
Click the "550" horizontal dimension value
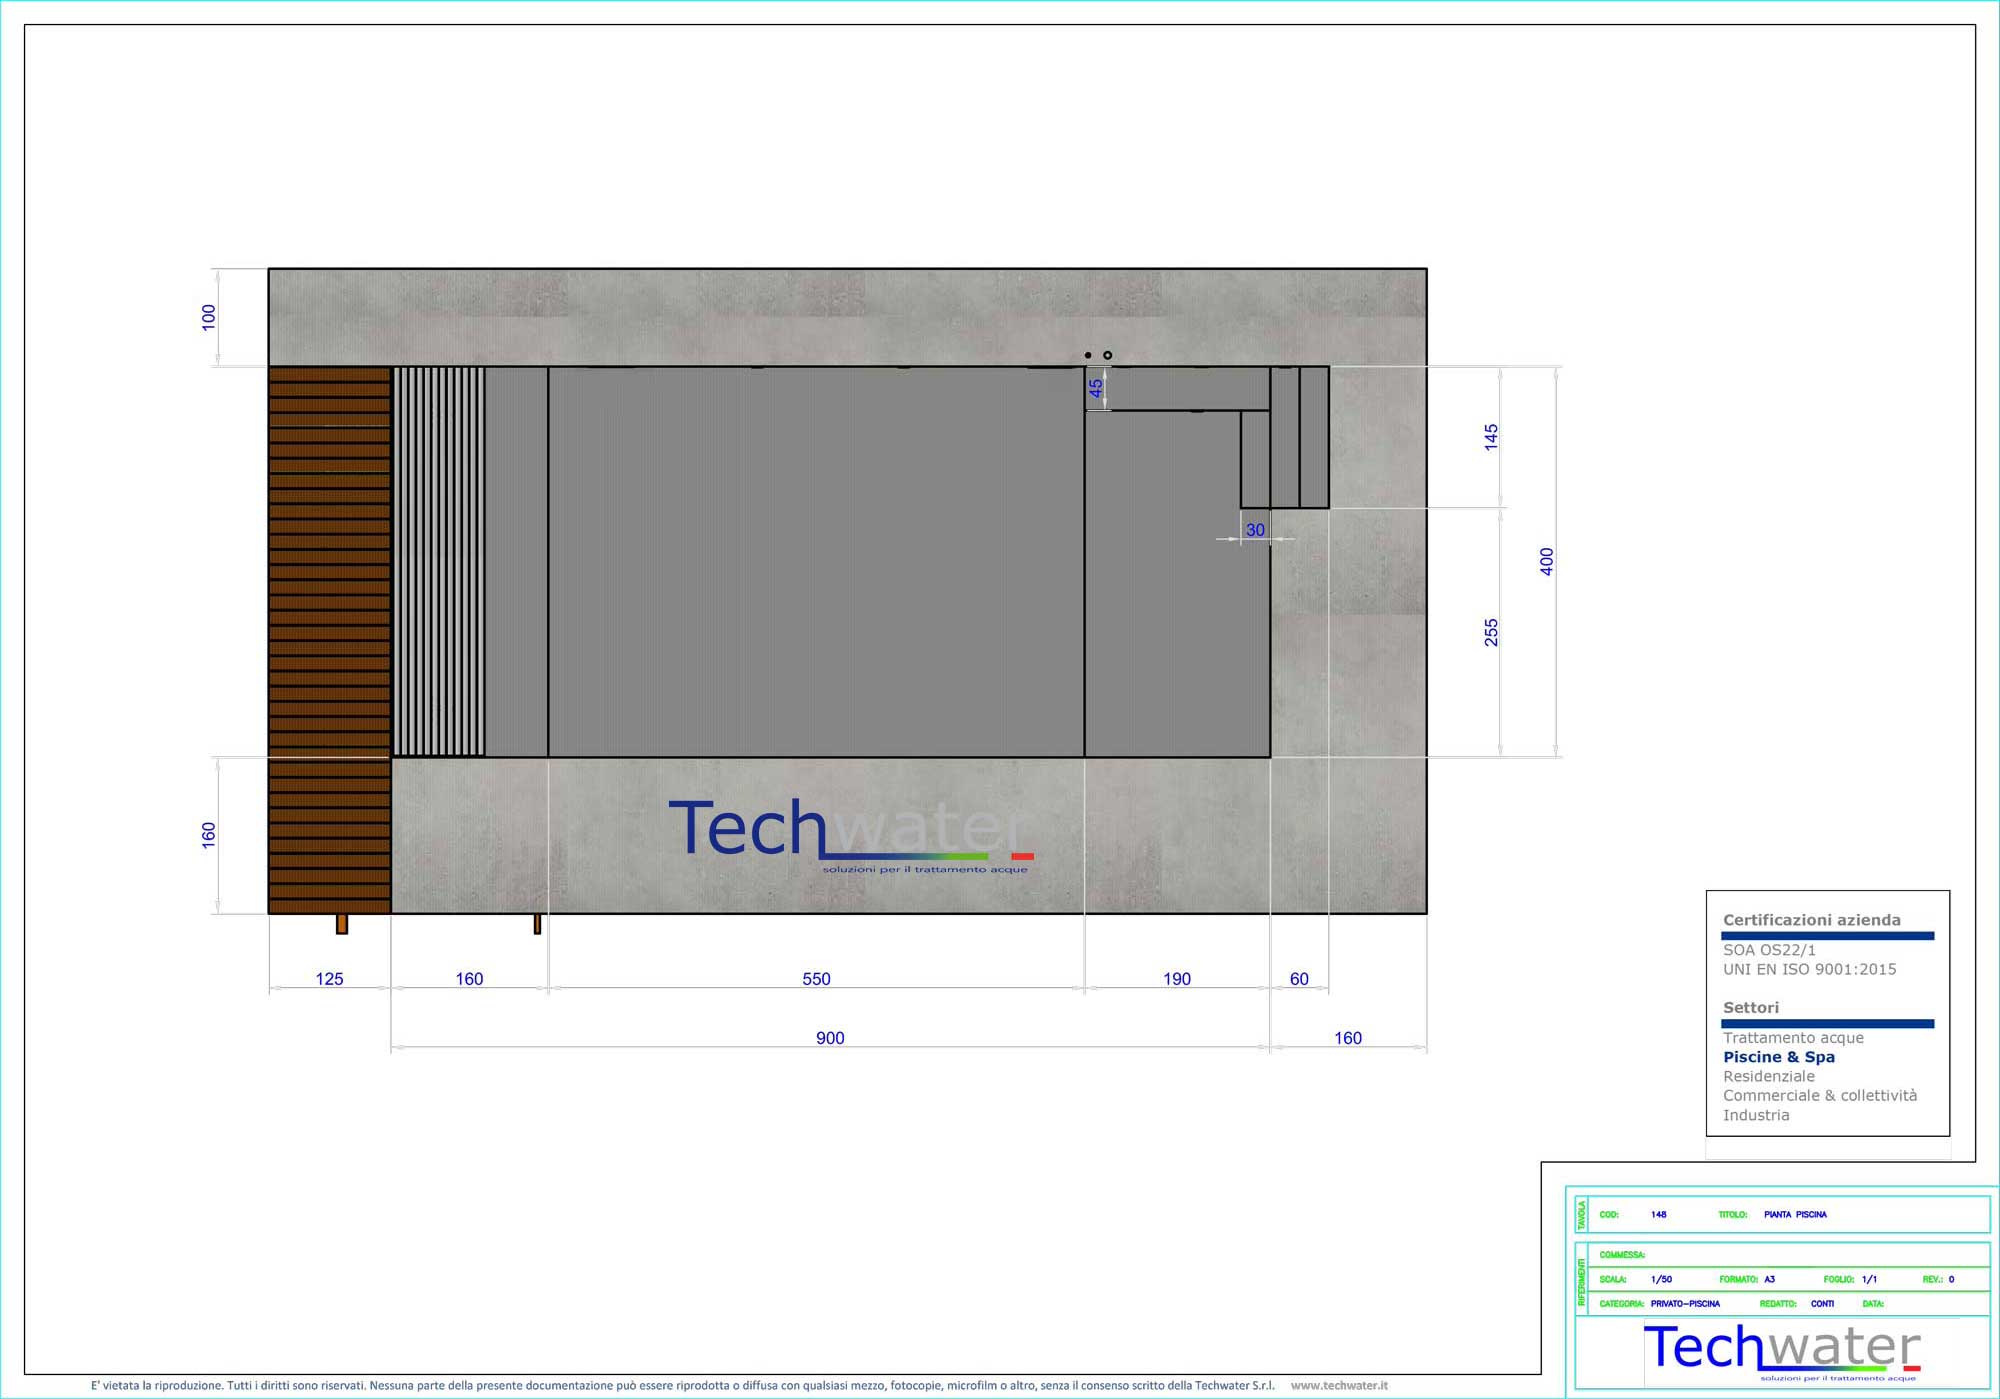coord(816,979)
